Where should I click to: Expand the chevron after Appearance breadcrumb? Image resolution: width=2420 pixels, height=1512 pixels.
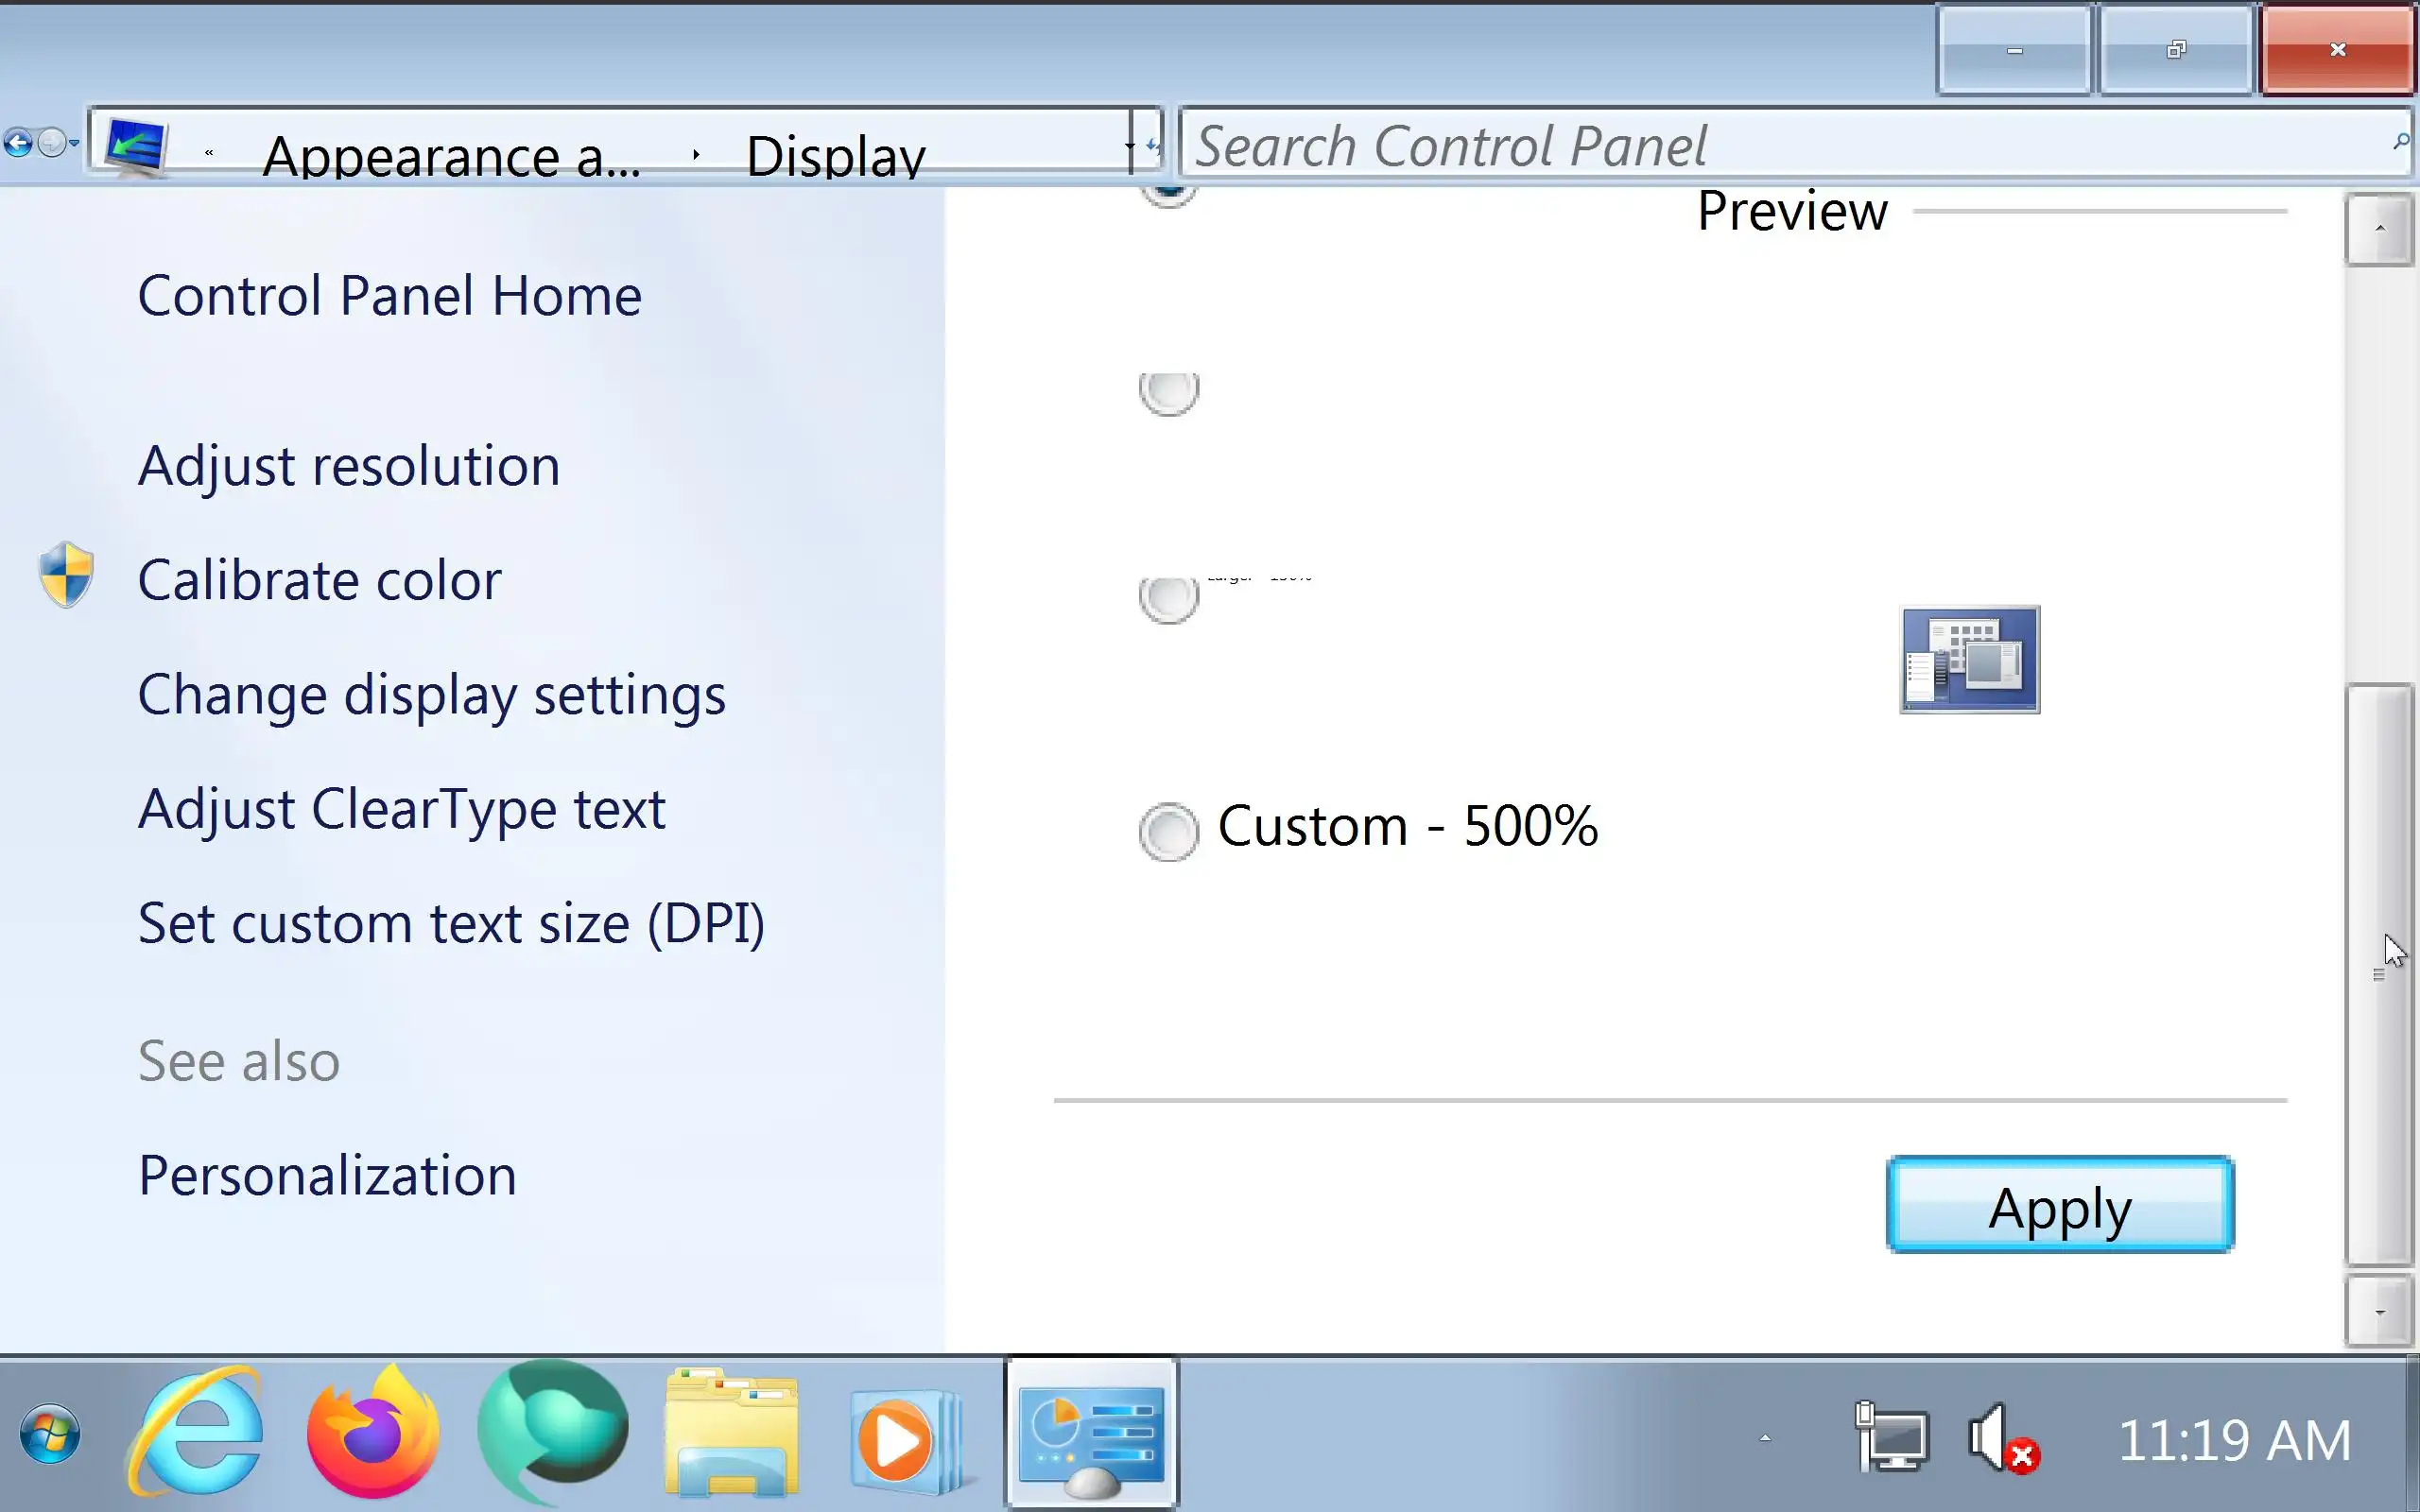[x=696, y=154]
